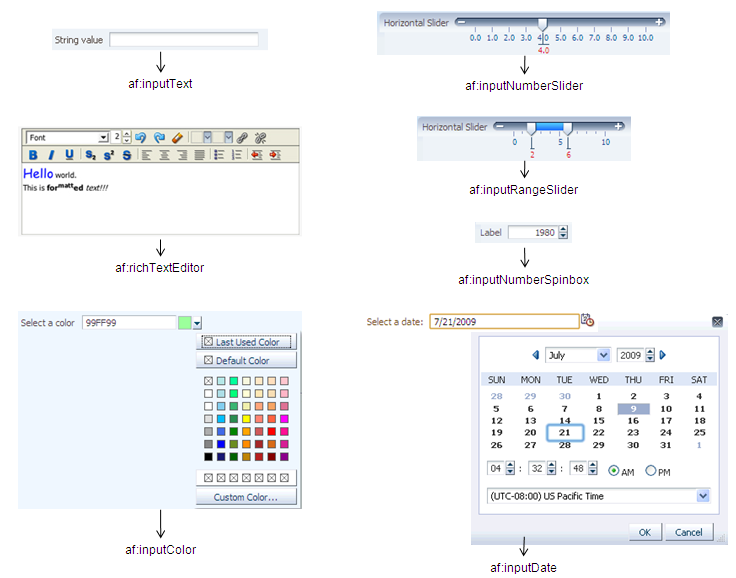
Task: Select the PM radio button
Action: [x=651, y=470]
